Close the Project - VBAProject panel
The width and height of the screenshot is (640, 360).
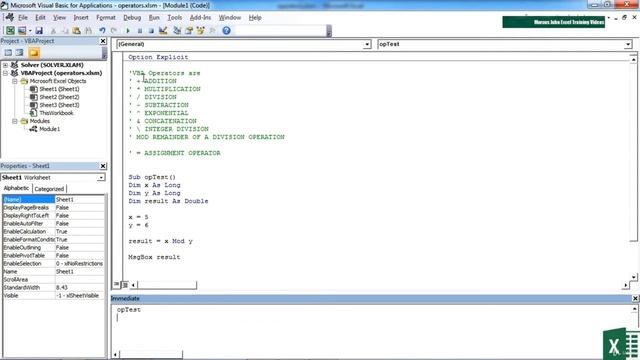(103, 41)
